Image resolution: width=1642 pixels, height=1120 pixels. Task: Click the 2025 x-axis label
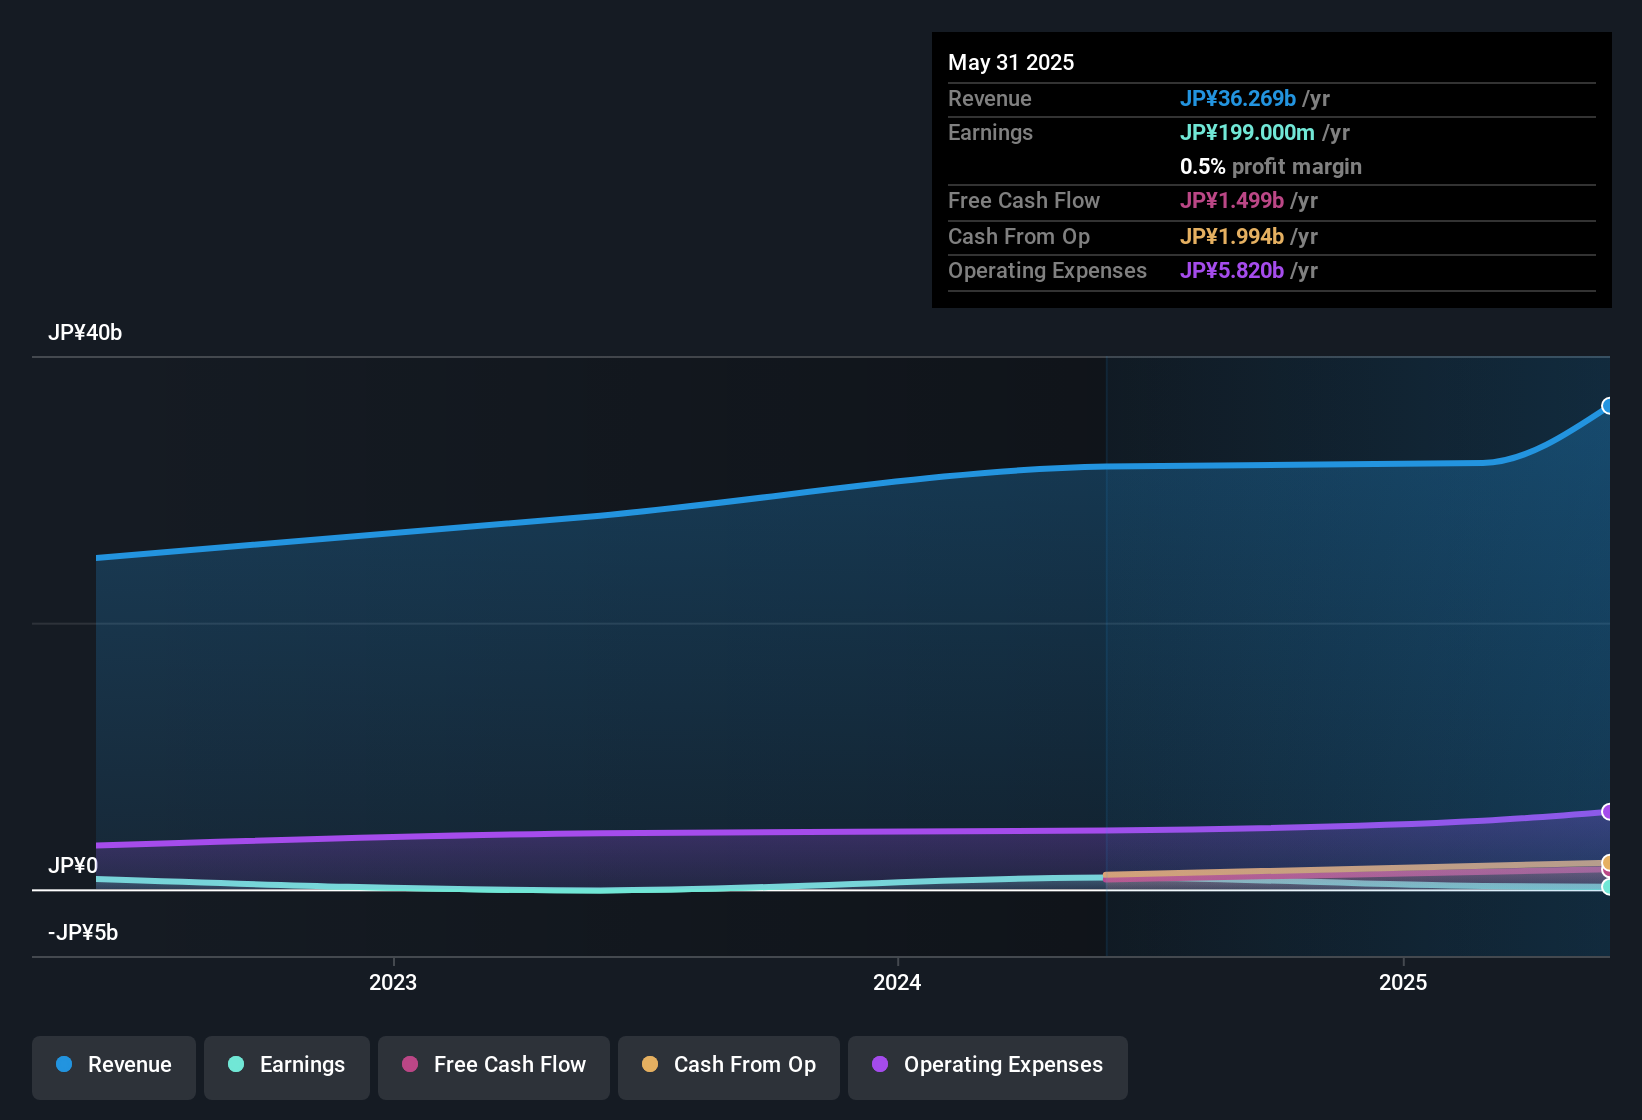tap(1403, 982)
